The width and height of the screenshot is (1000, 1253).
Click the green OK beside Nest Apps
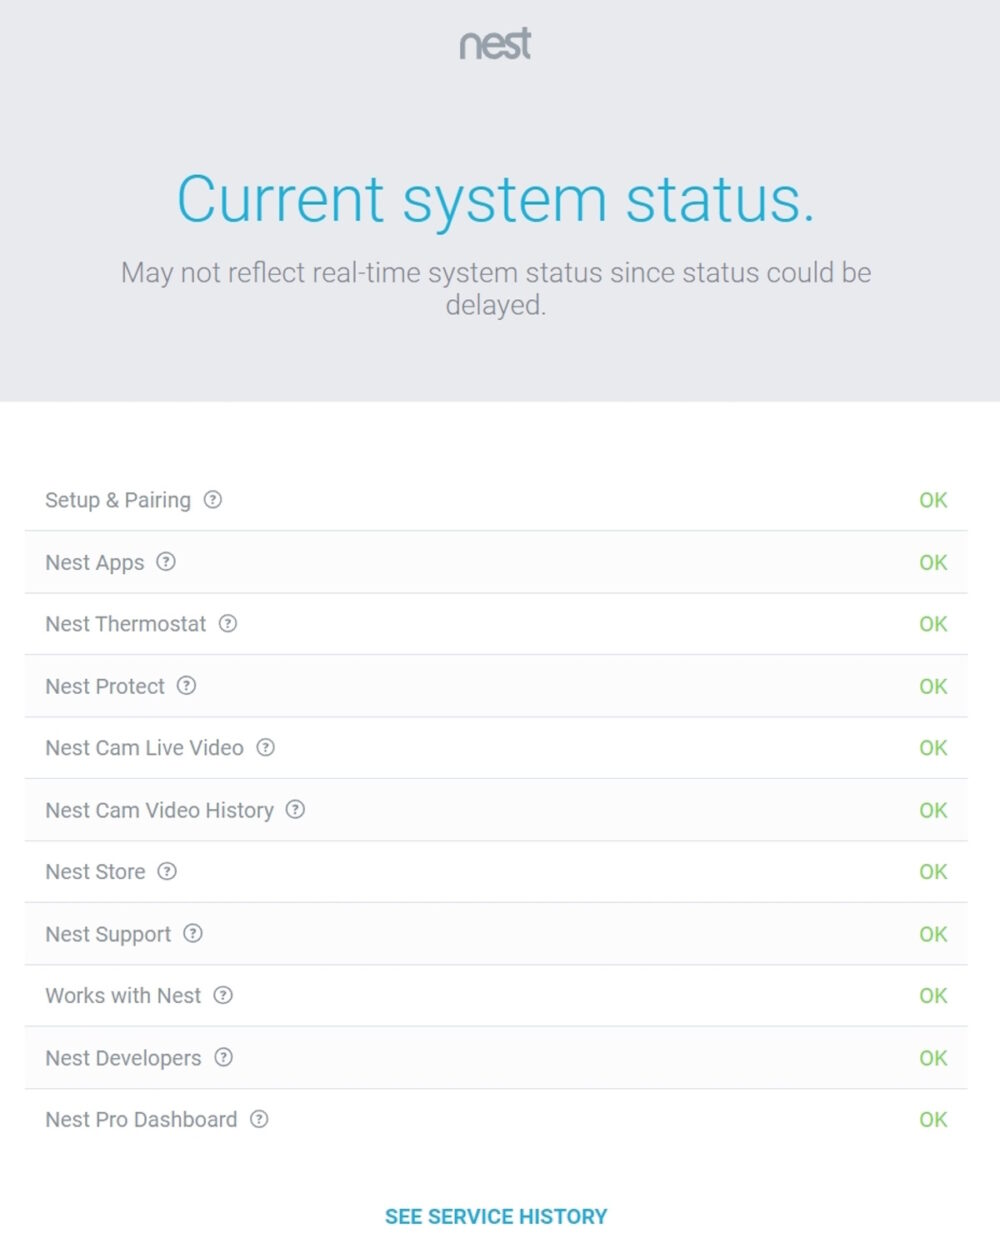(933, 562)
